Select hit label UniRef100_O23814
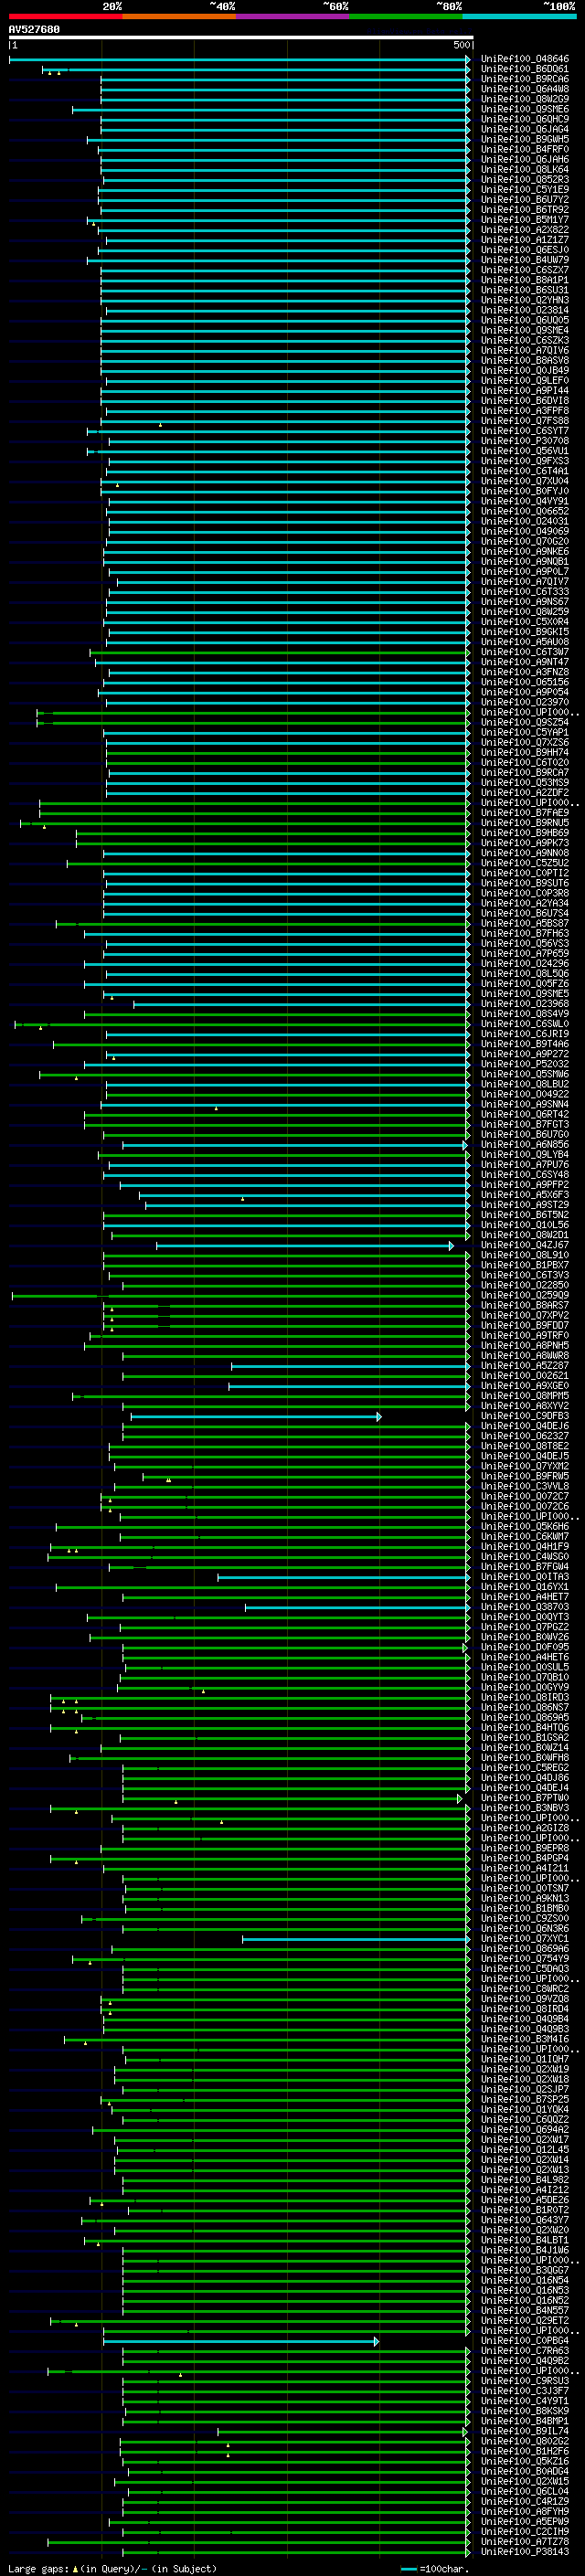 point(525,310)
